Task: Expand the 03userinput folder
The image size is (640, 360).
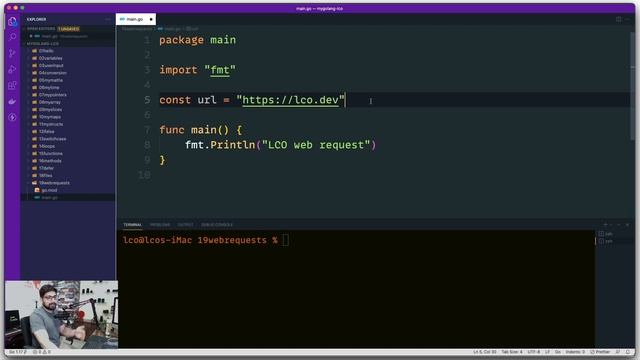Action: click(51, 66)
